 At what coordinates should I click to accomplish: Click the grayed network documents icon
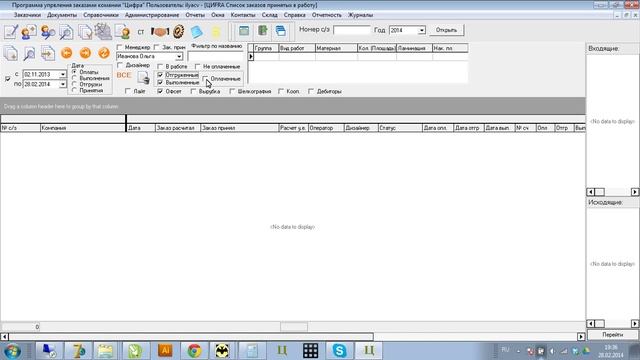click(103, 31)
